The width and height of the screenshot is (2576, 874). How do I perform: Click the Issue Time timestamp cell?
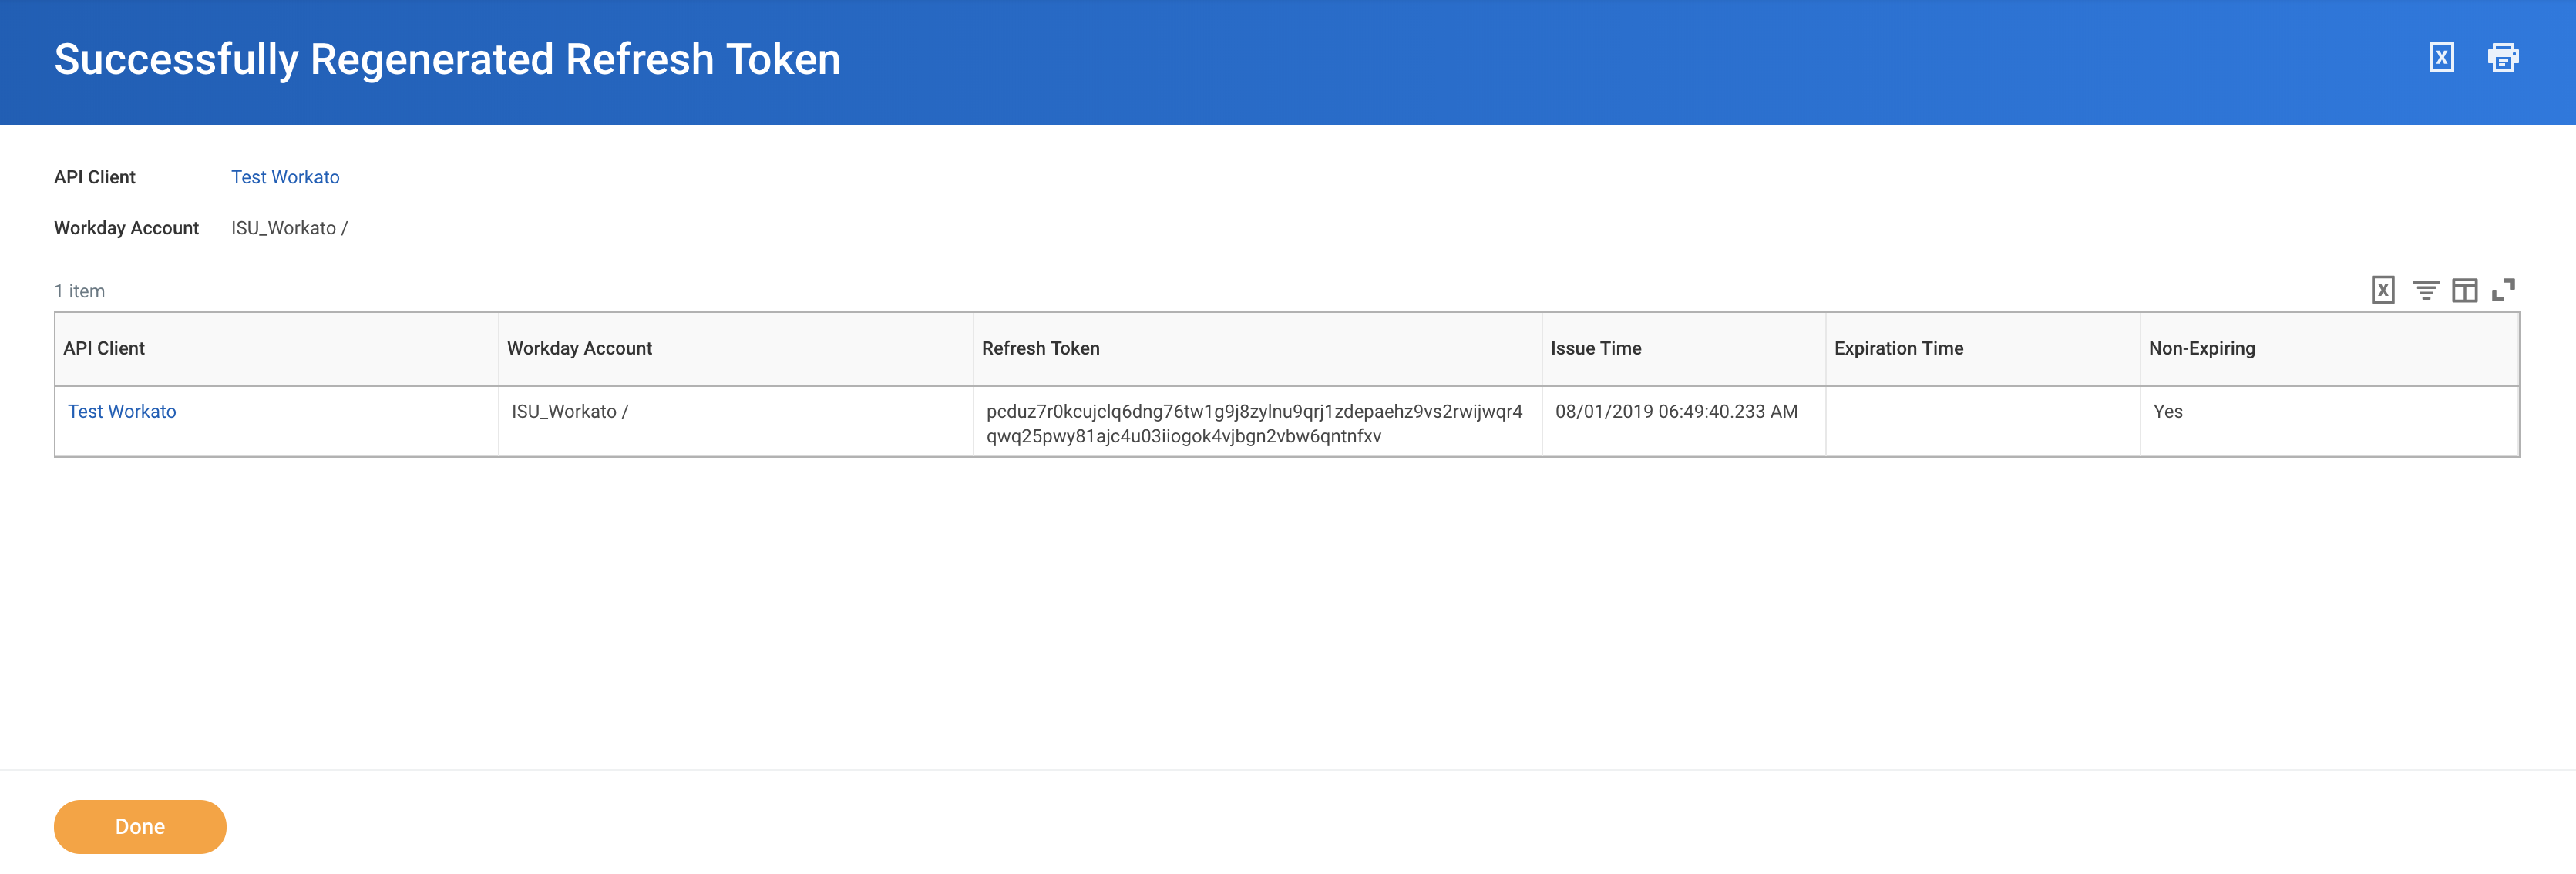click(1677, 411)
